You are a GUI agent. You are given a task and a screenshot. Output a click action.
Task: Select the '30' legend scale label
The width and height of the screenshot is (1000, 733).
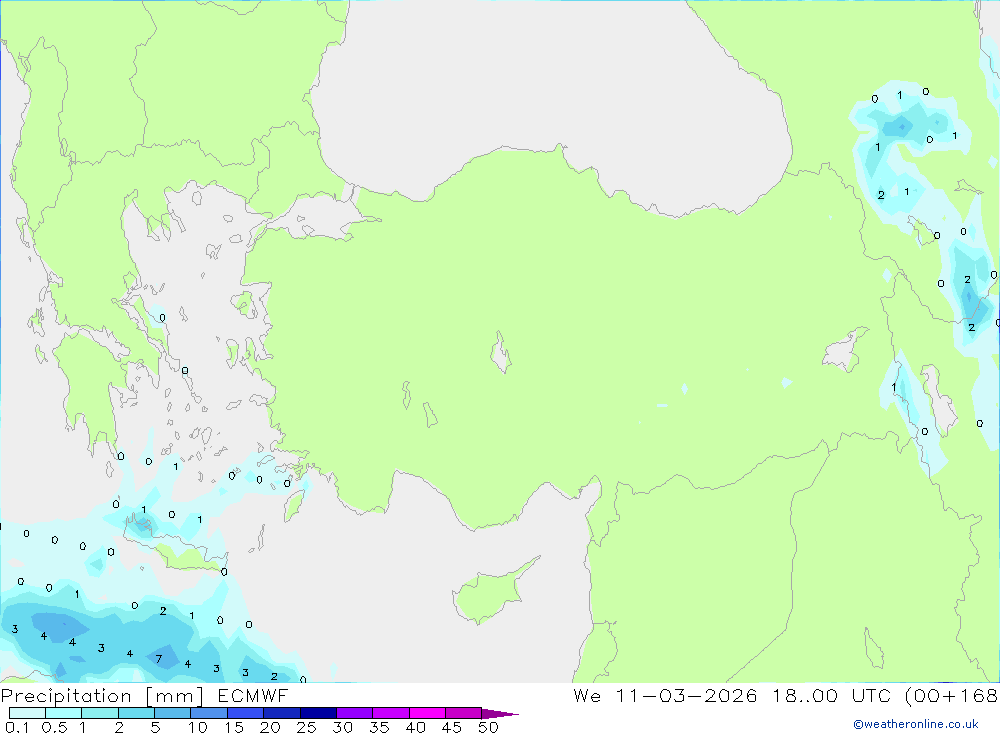343,727
